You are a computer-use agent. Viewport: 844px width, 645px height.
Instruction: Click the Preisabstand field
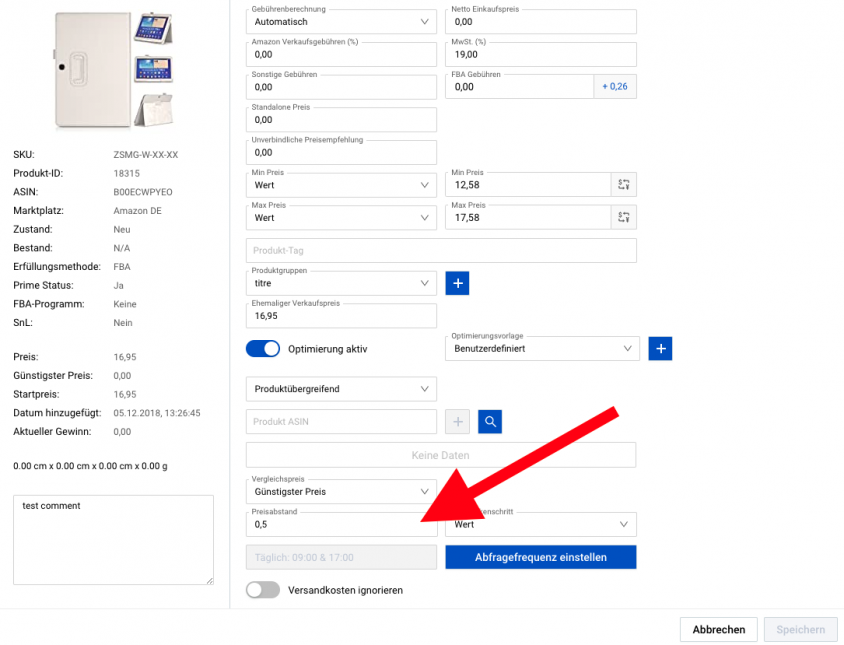(341, 524)
